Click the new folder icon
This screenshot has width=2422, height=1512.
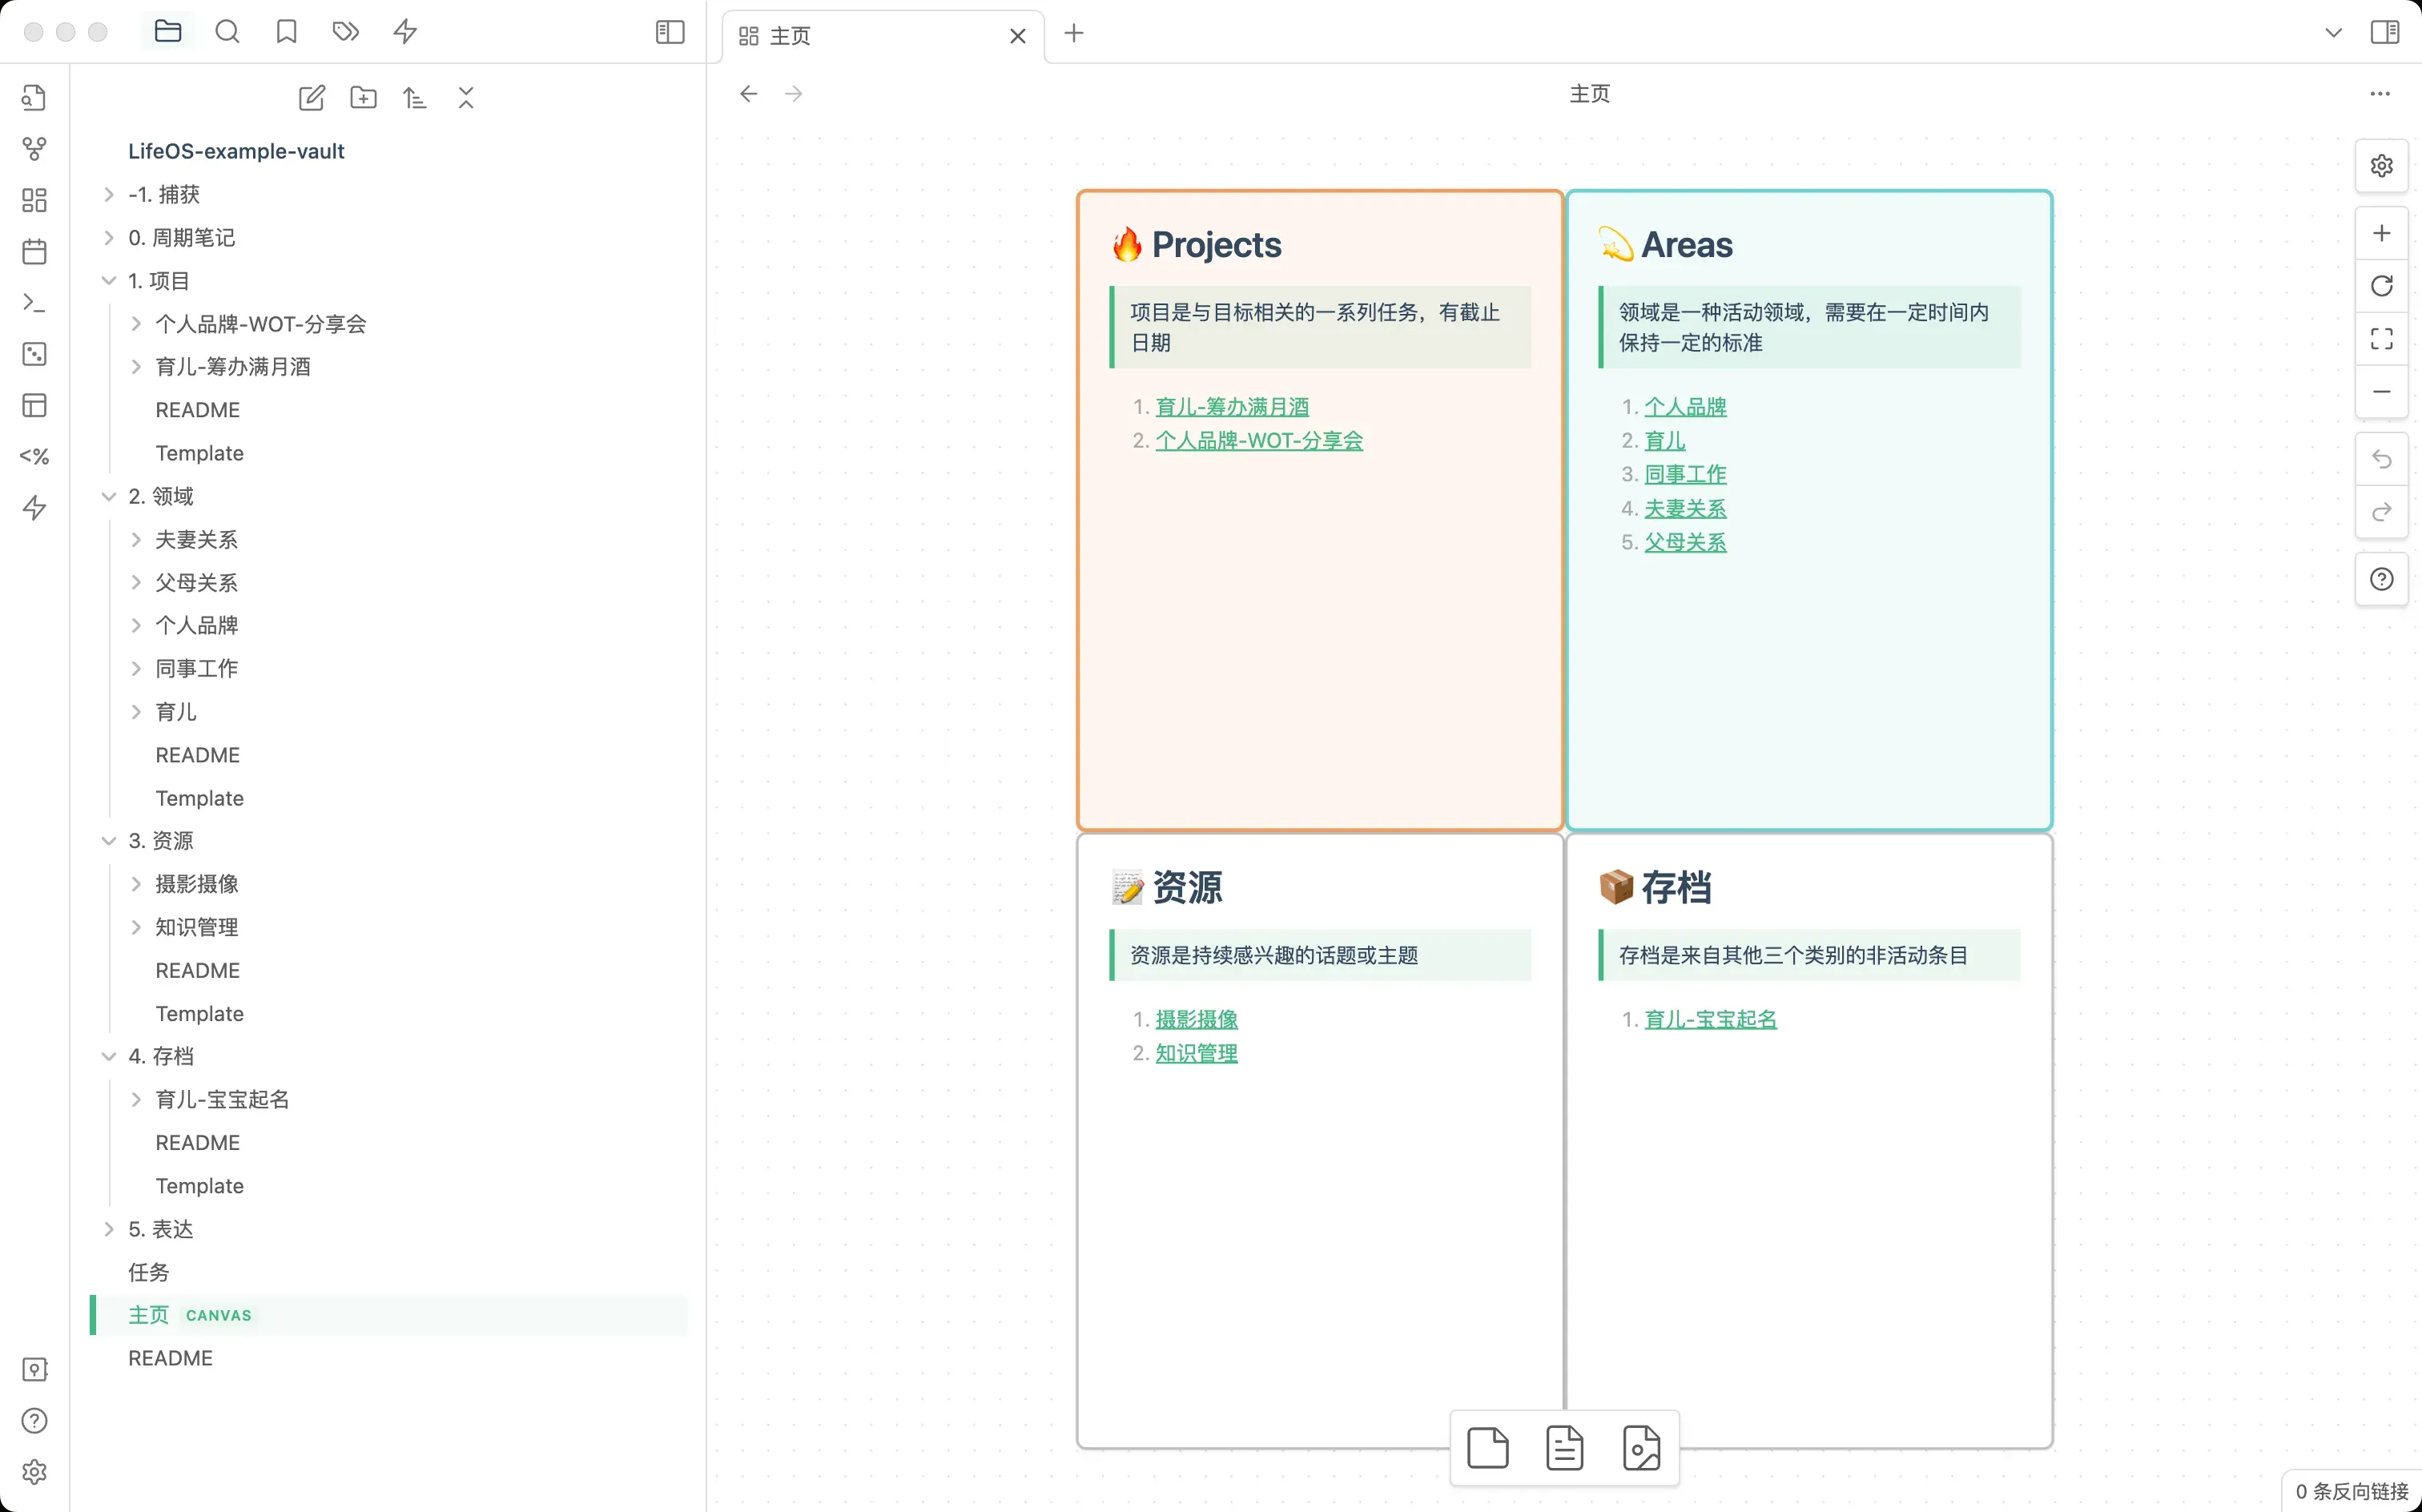point(363,98)
